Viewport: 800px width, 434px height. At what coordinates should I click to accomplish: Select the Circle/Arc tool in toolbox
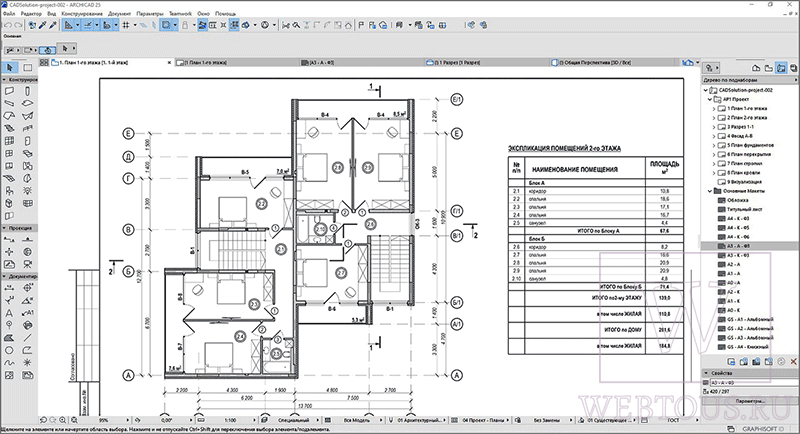9,350
